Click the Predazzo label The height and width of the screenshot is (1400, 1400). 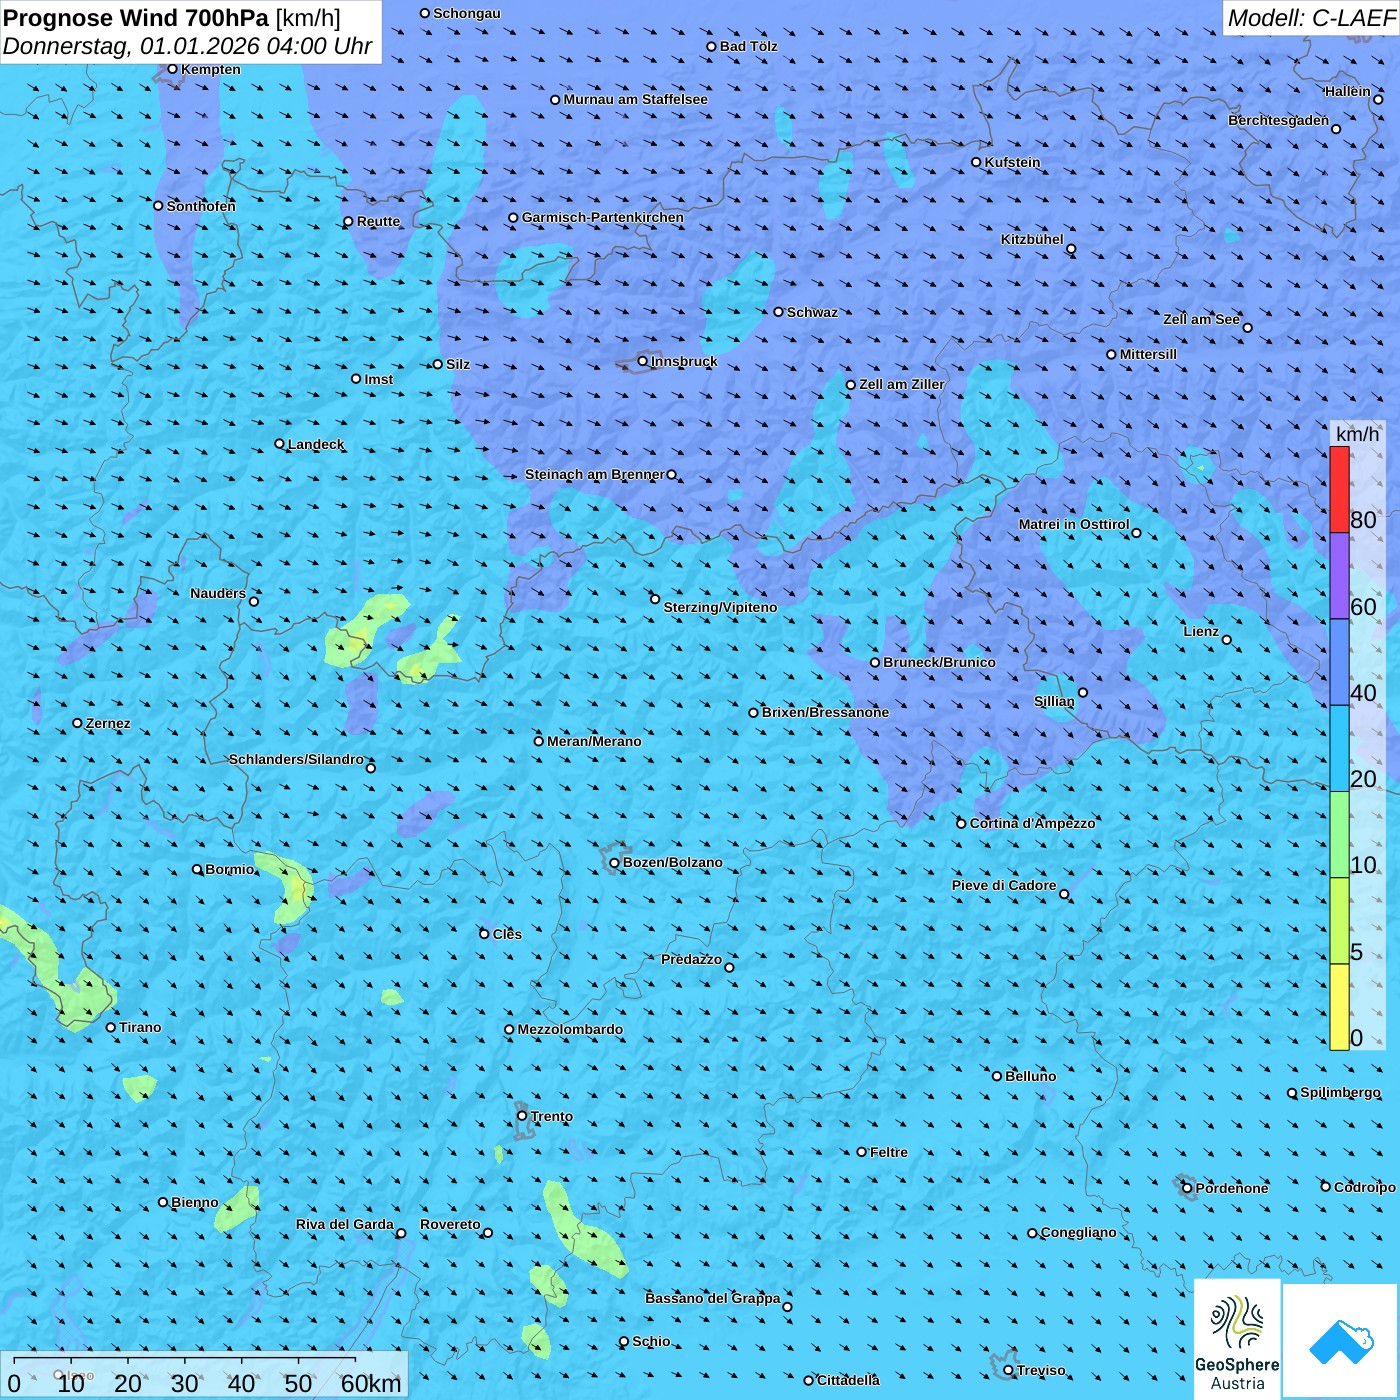pyautogui.click(x=691, y=959)
